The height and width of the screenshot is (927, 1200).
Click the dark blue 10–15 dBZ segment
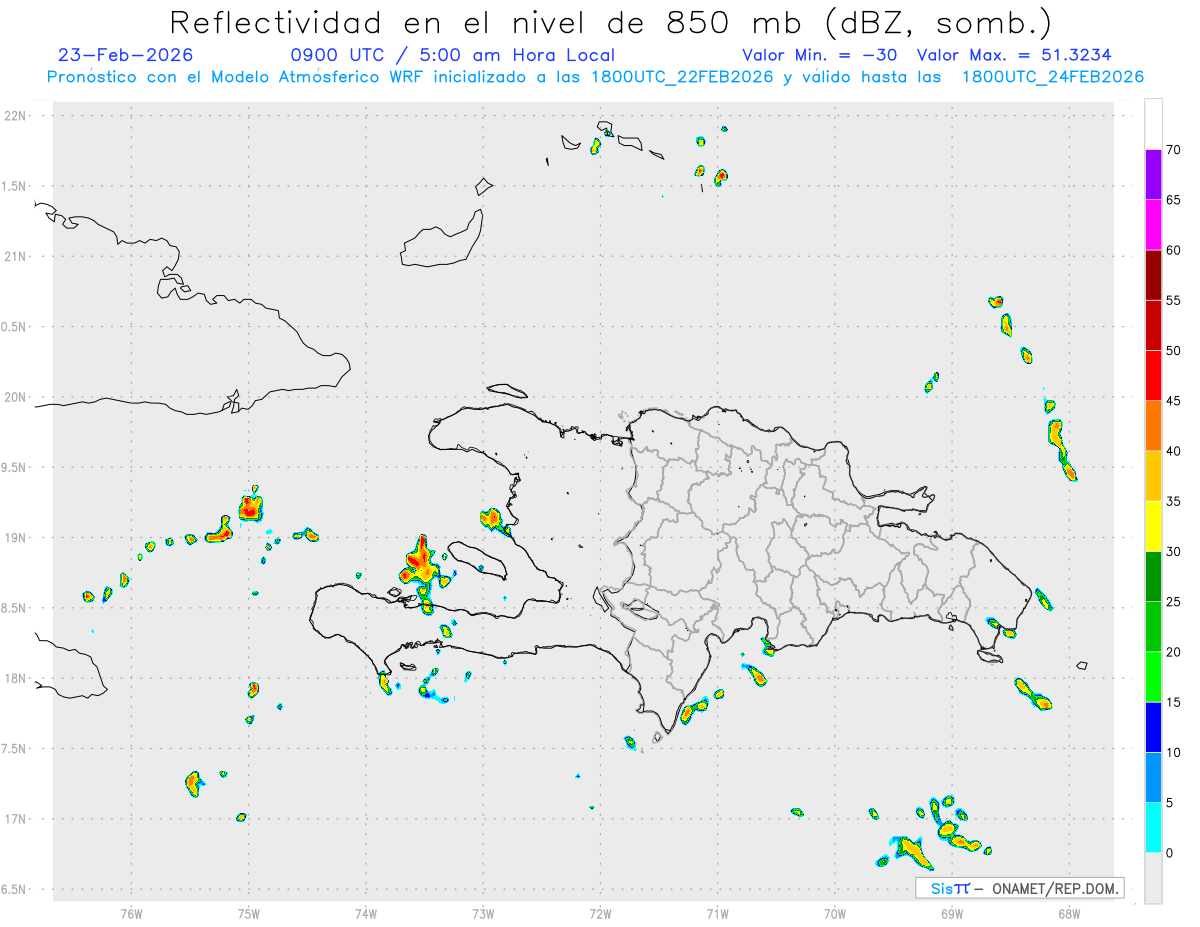1153,727
